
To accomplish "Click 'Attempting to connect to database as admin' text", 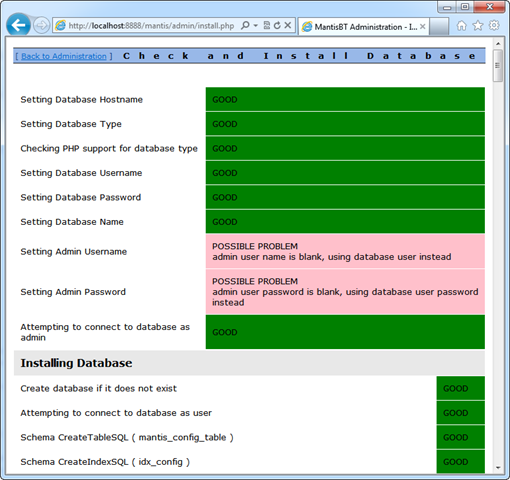I will (105, 332).
